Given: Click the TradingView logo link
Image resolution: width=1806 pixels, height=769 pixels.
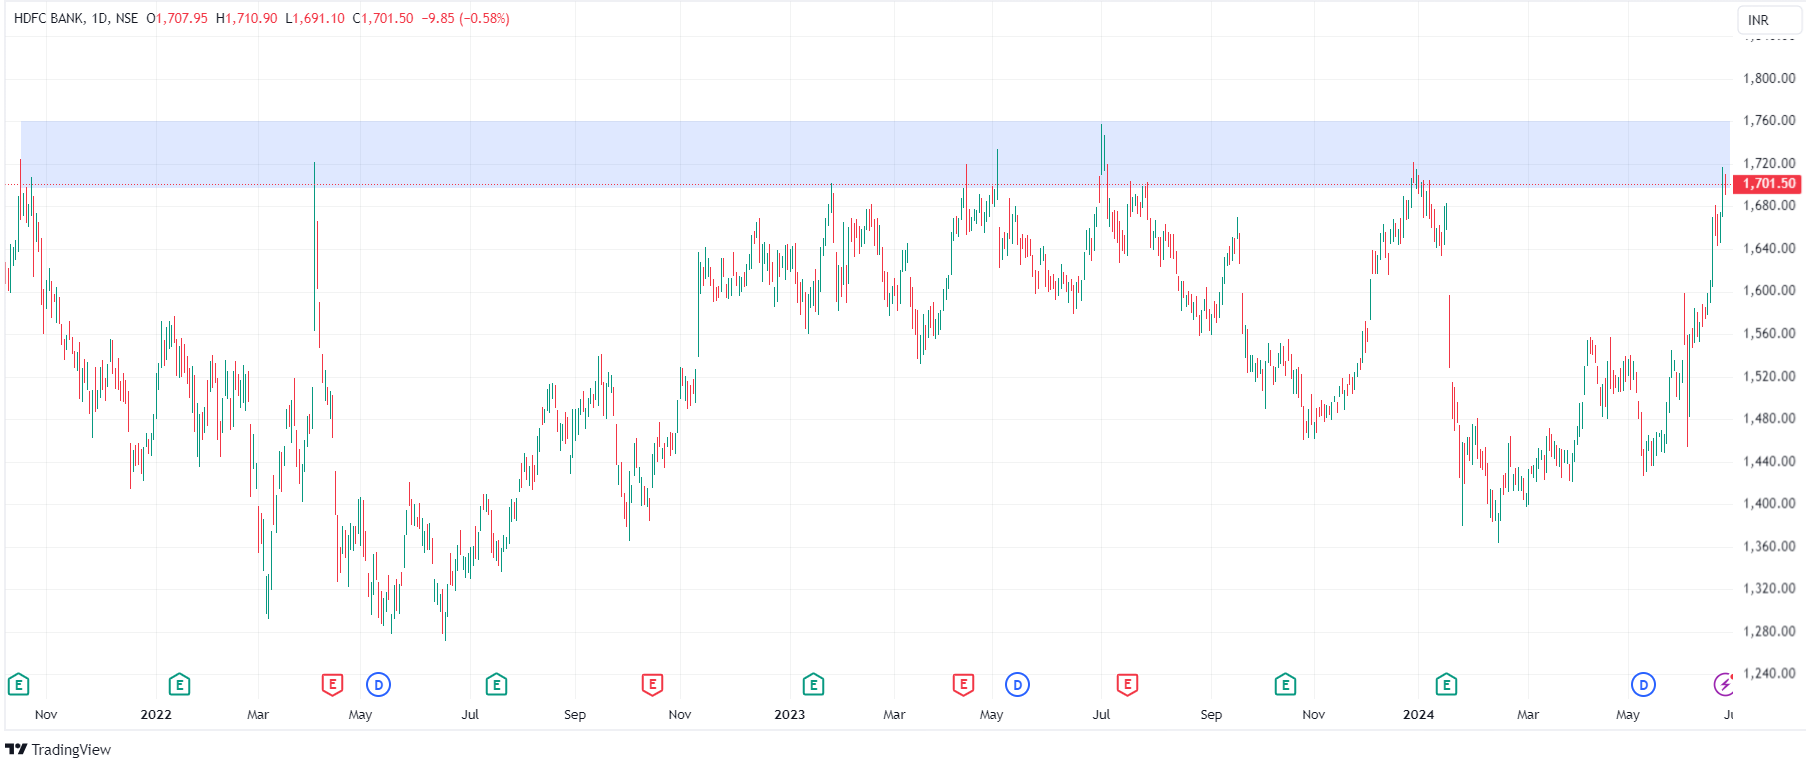Looking at the screenshot, I should [x=58, y=750].
